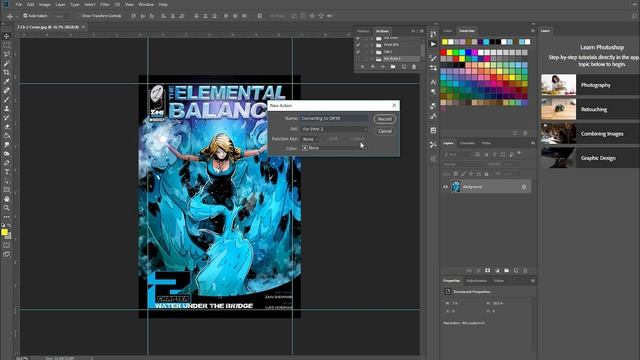Pick the red swatch in Swatches panel

coord(443,52)
